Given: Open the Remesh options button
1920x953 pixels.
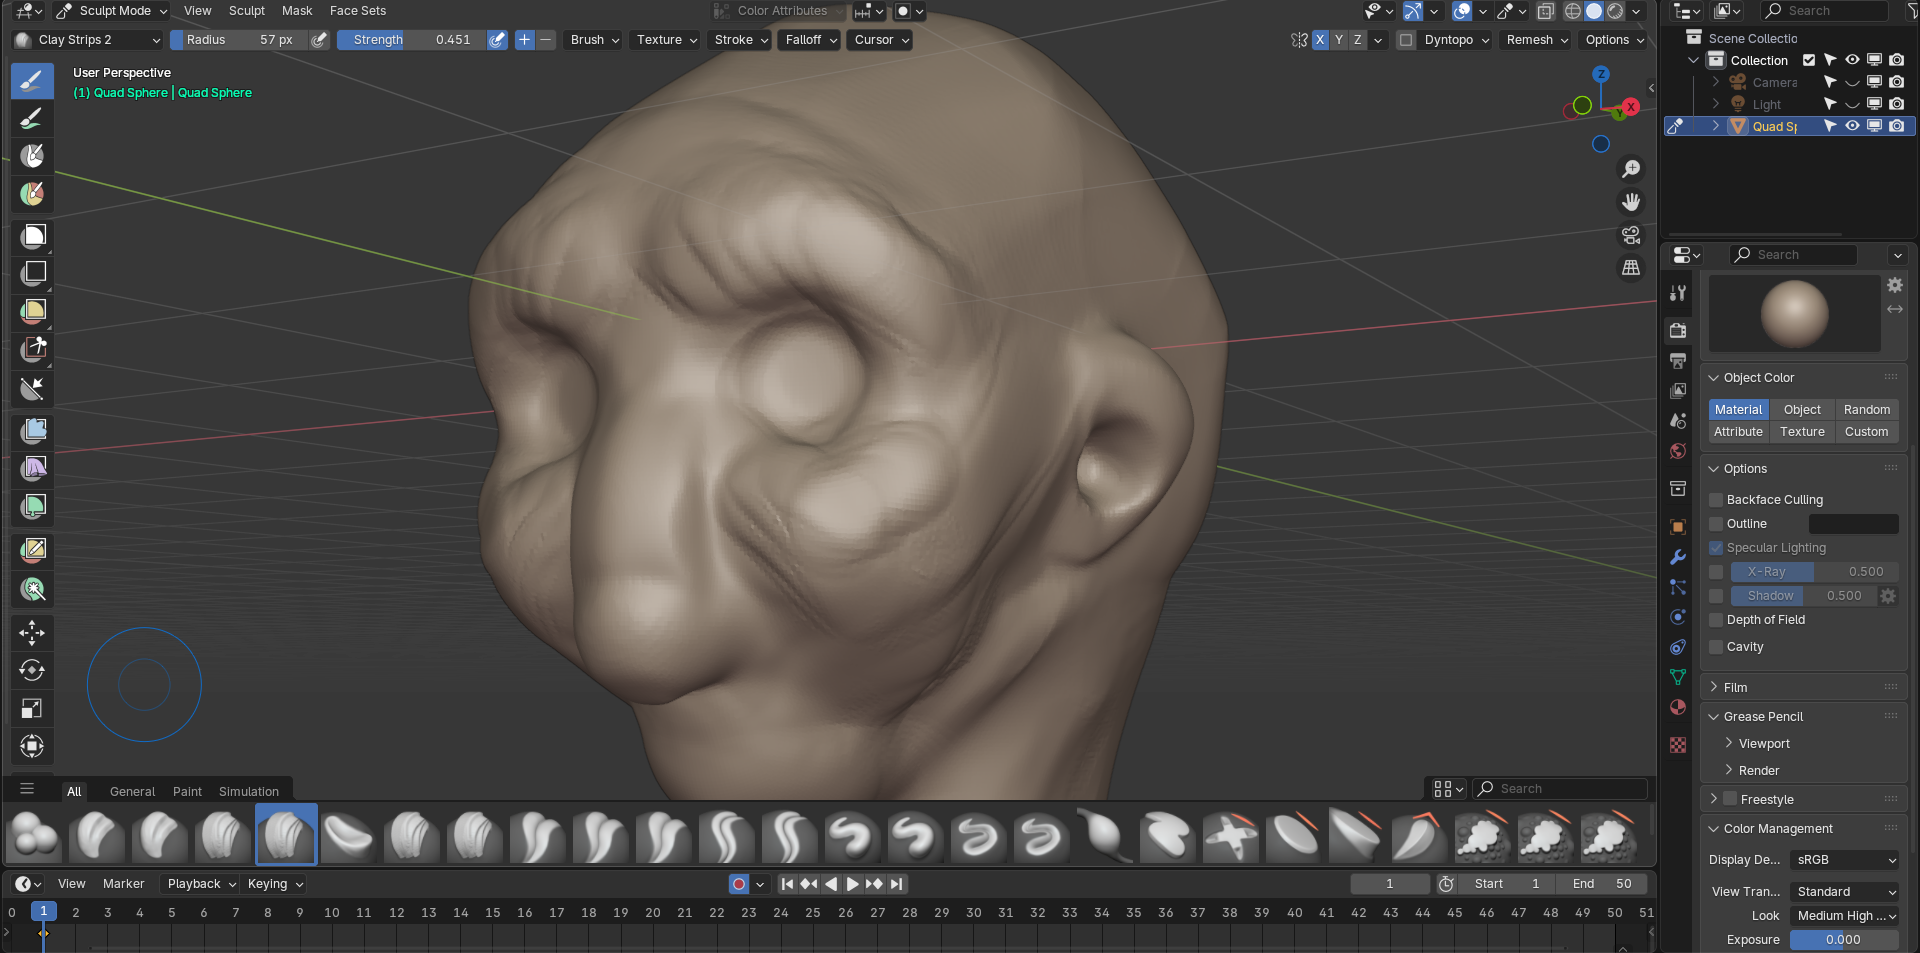Looking at the screenshot, I should [1537, 40].
